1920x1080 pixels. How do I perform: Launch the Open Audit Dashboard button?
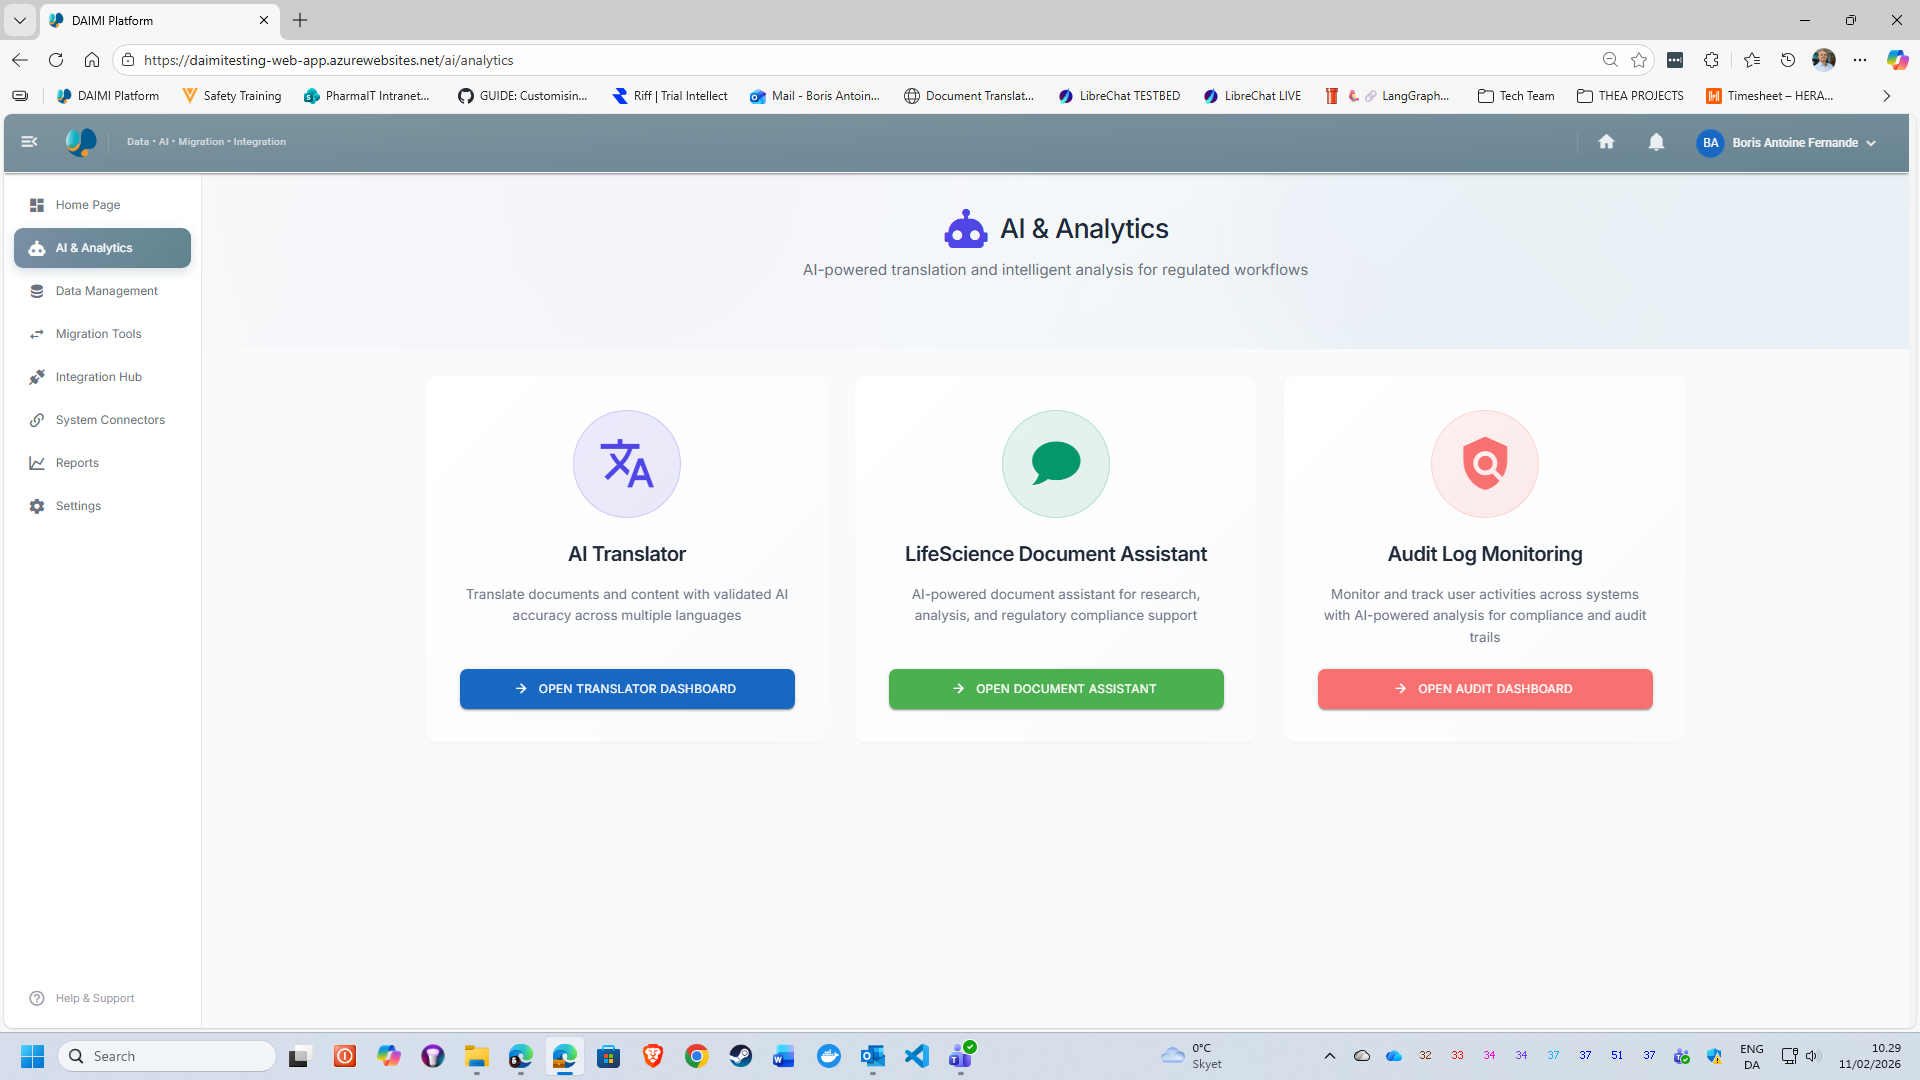(x=1484, y=689)
